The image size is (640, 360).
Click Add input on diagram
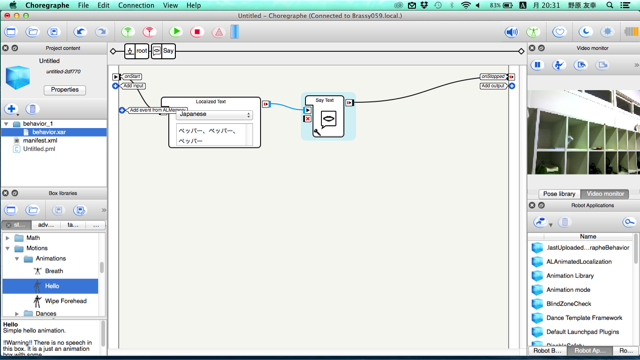click(133, 86)
